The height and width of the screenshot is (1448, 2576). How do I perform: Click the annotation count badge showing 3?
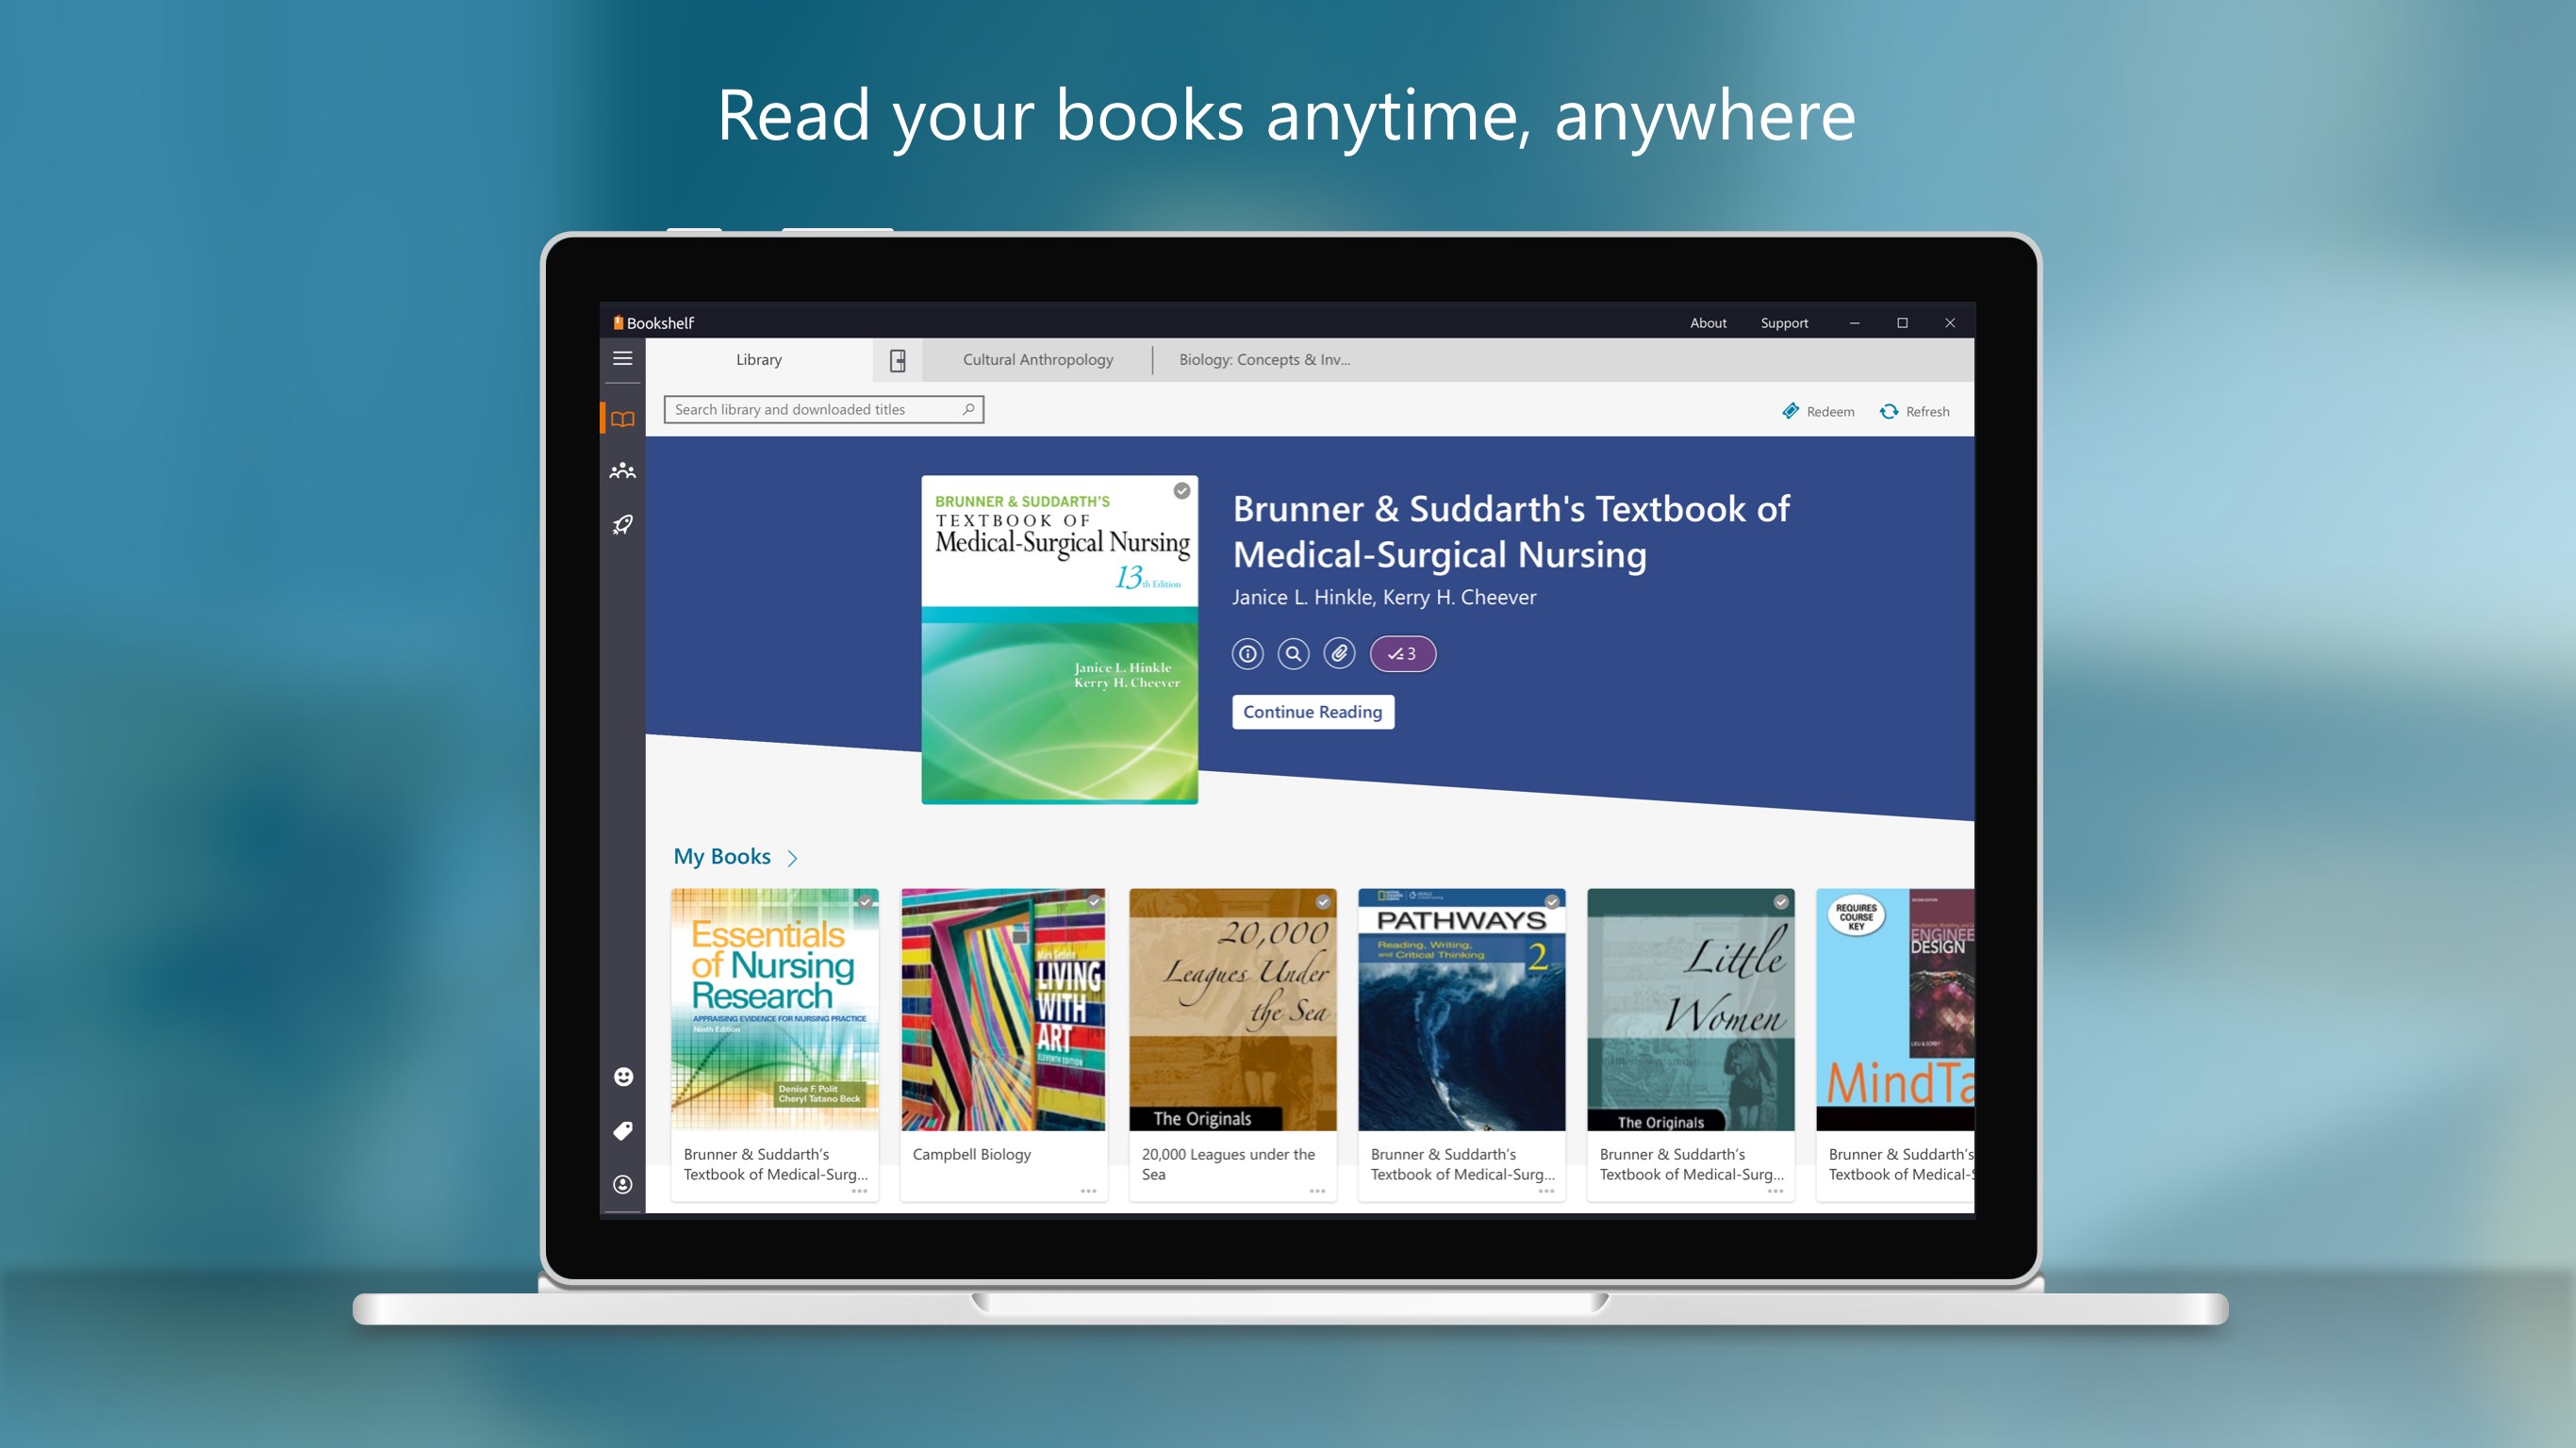1403,652
